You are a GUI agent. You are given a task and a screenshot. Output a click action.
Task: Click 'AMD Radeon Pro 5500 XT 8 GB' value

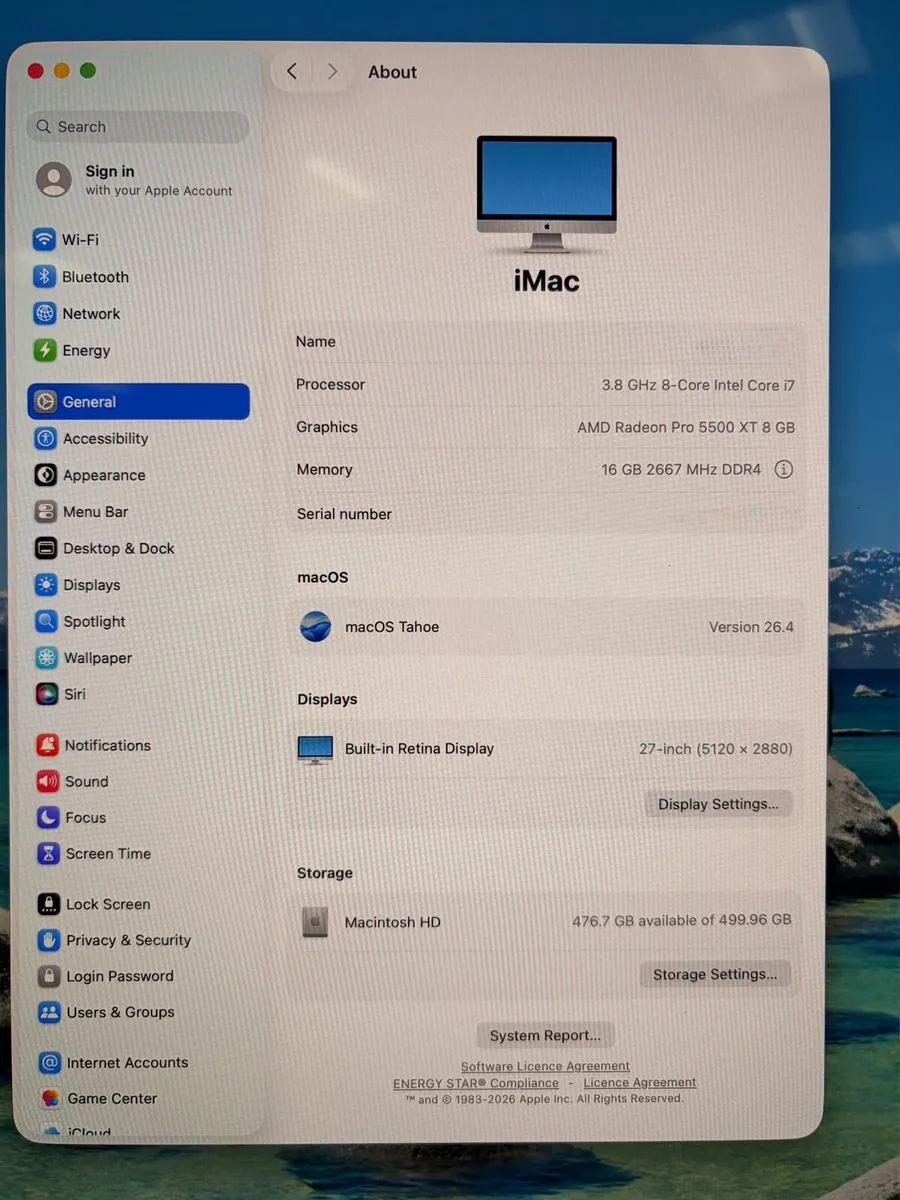click(686, 427)
